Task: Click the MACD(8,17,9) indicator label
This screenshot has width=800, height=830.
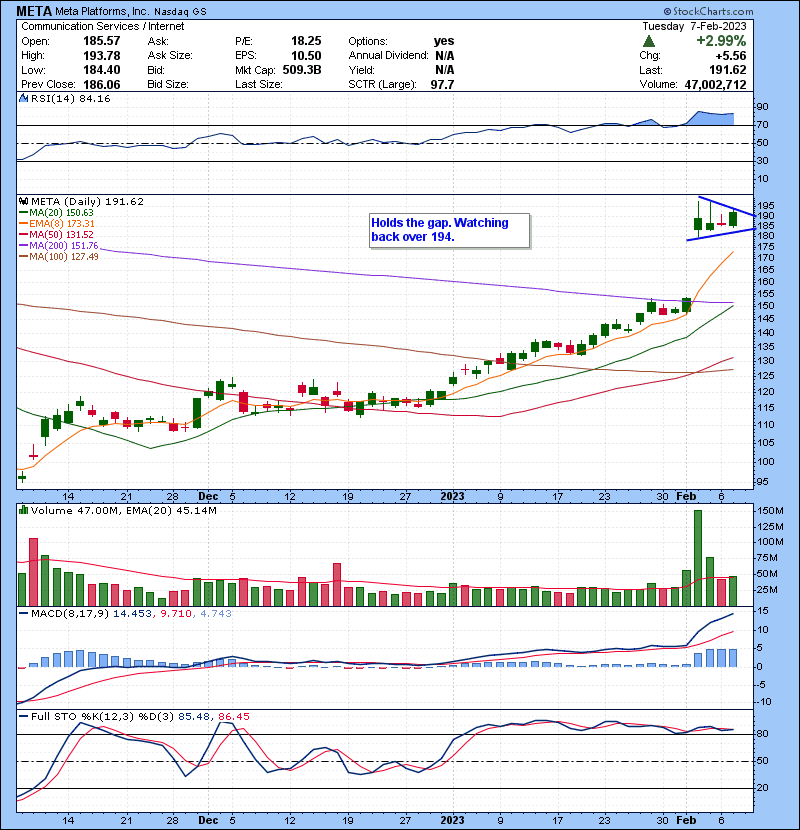Action: coord(70,614)
